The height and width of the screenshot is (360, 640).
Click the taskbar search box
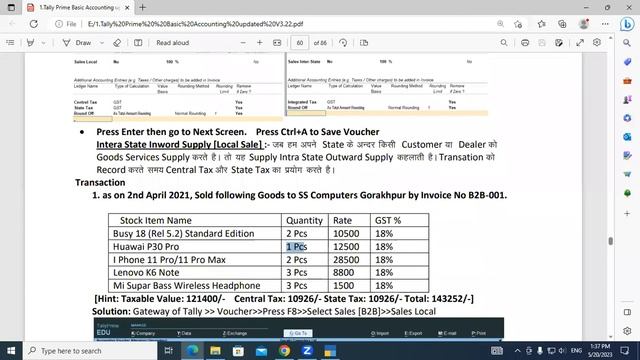90,351
